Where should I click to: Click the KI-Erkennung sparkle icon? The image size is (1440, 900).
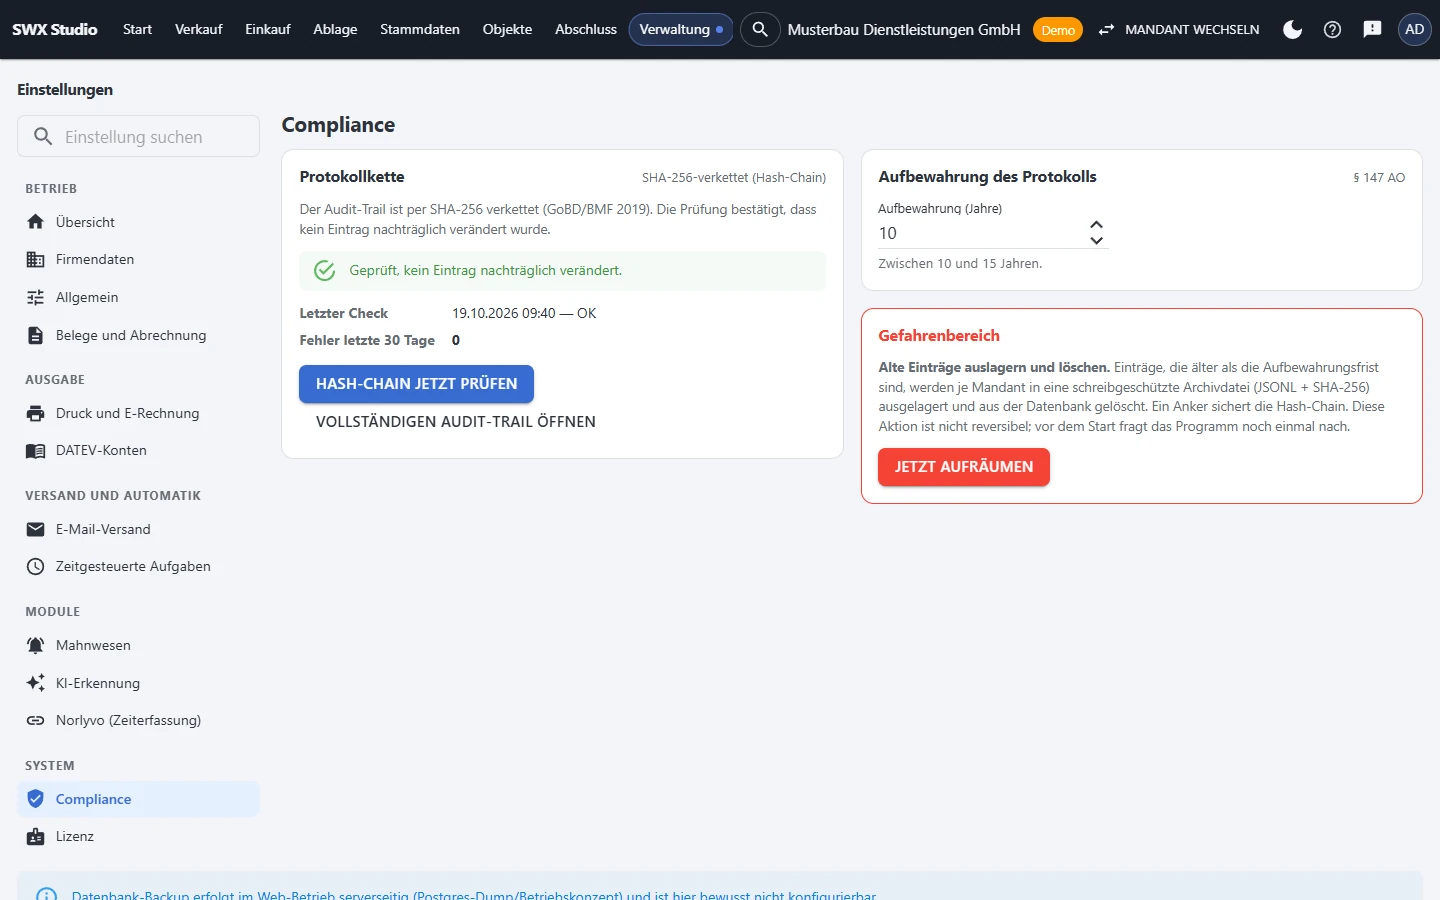tap(36, 683)
